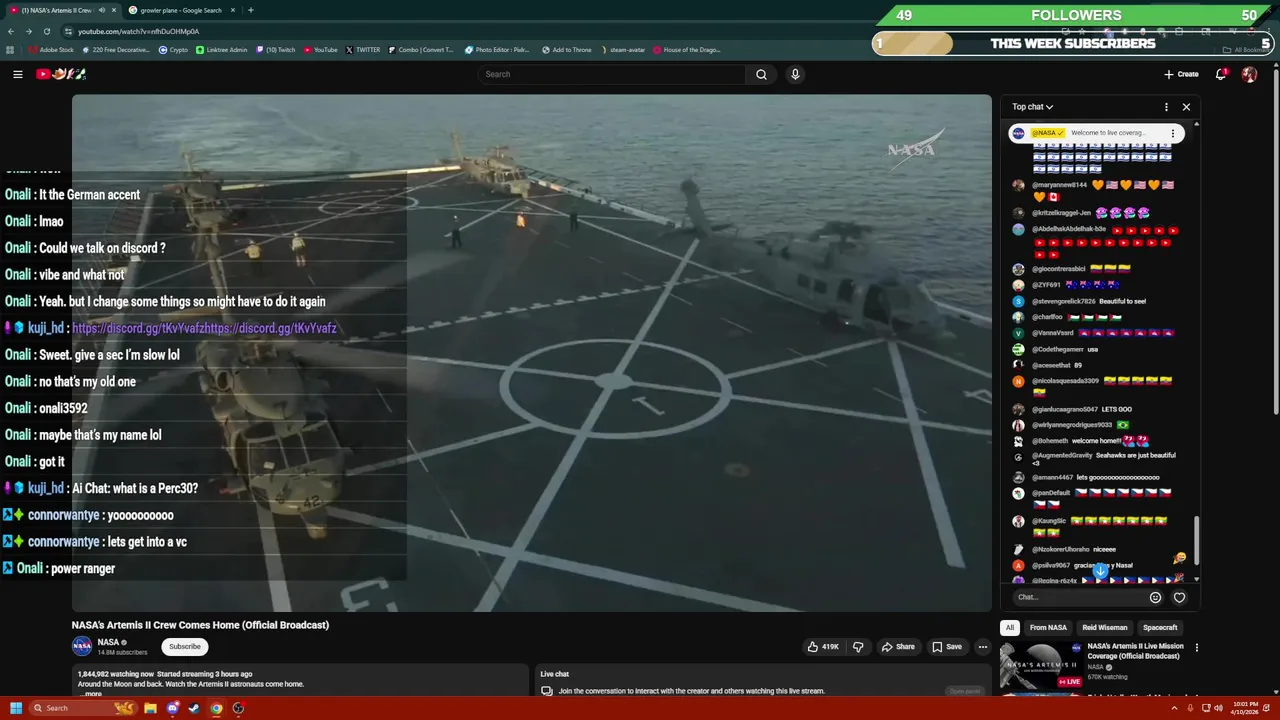The image size is (1280, 720).
Task: Start voice search with the microphone icon
Action: (x=795, y=74)
